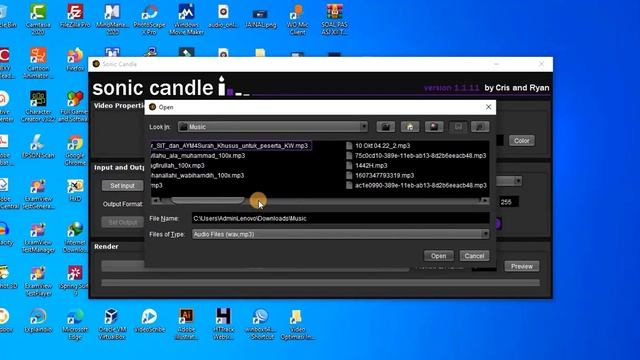Close the Open file dialog

[x=488, y=107]
